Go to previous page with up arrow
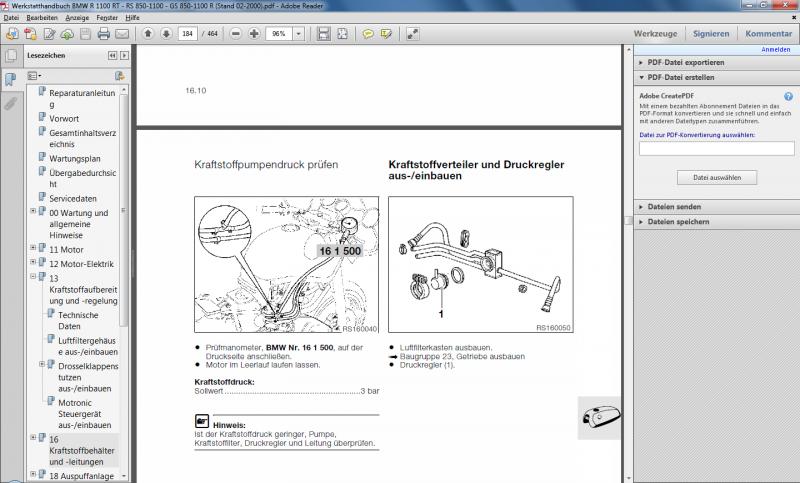The height and width of the screenshot is (483, 800). point(148,33)
